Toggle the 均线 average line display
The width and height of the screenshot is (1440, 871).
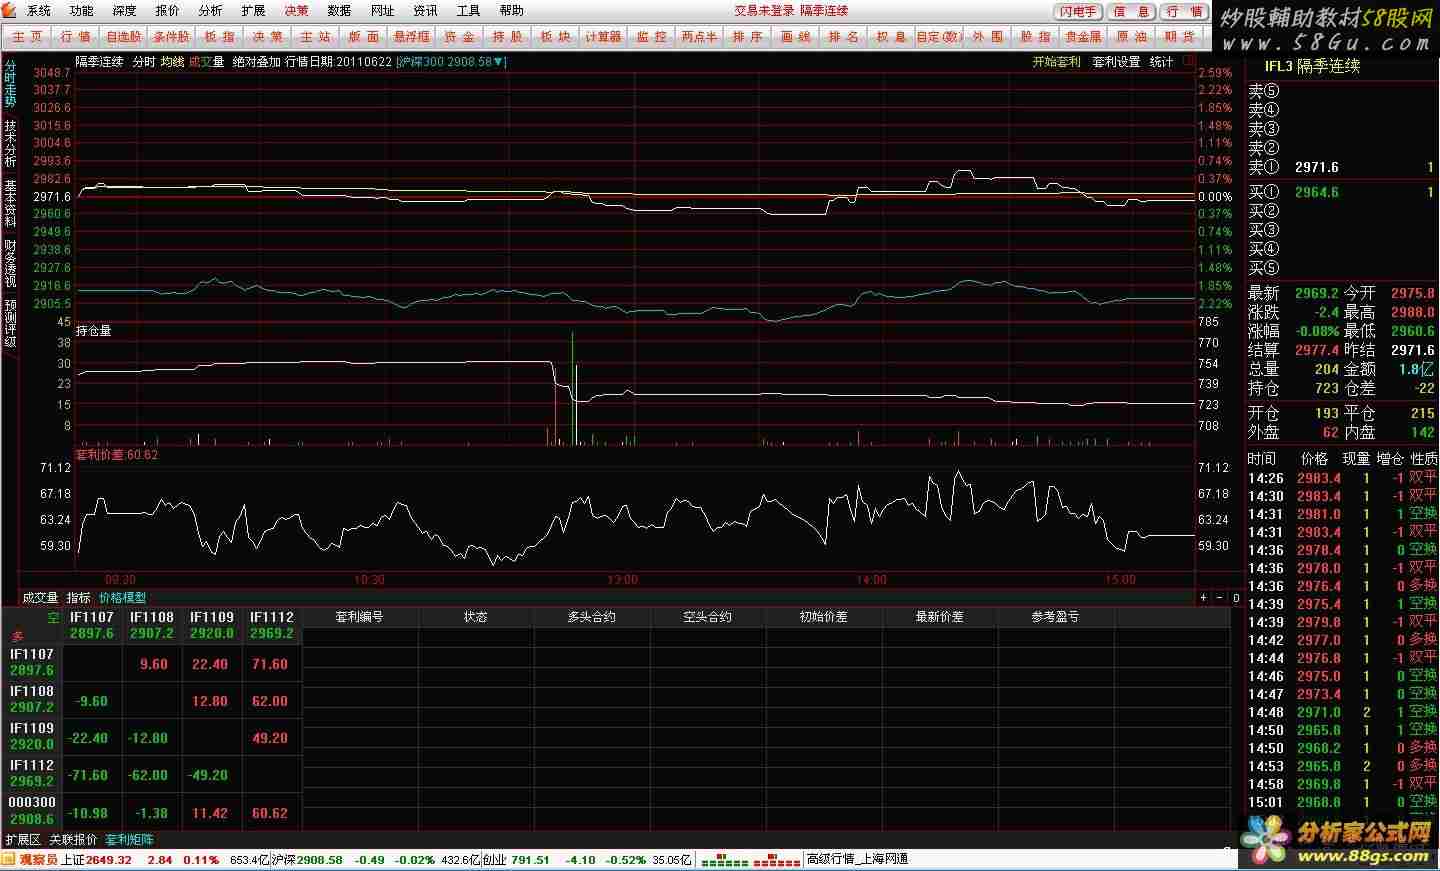172,62
